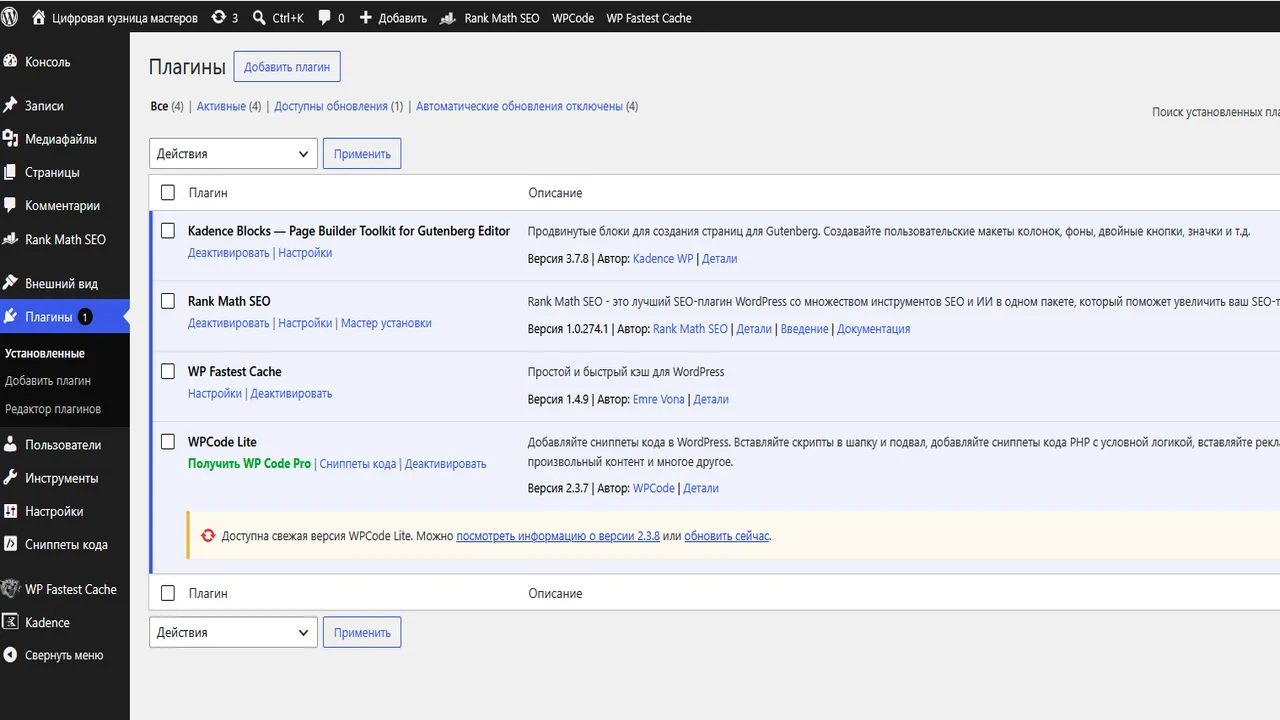Open Настройки for WP Fastest Cache
1280x720 pixels.
[x=215, y=393]
